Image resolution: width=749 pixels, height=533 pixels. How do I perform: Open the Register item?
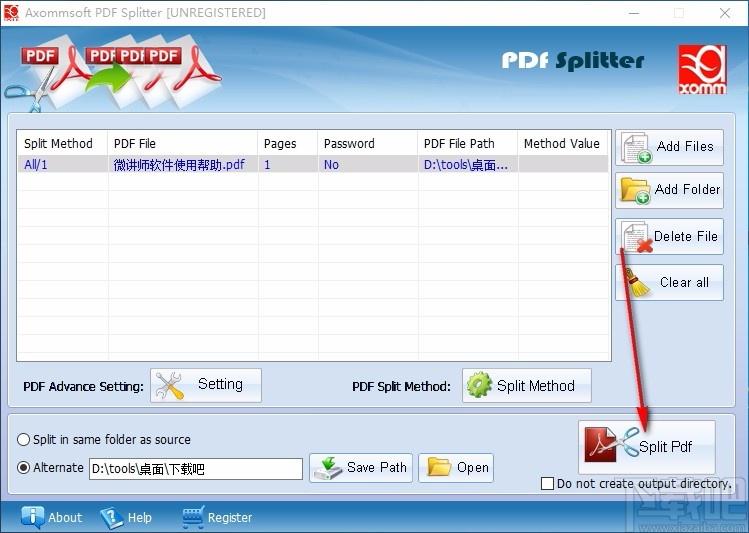pos(217,518)
